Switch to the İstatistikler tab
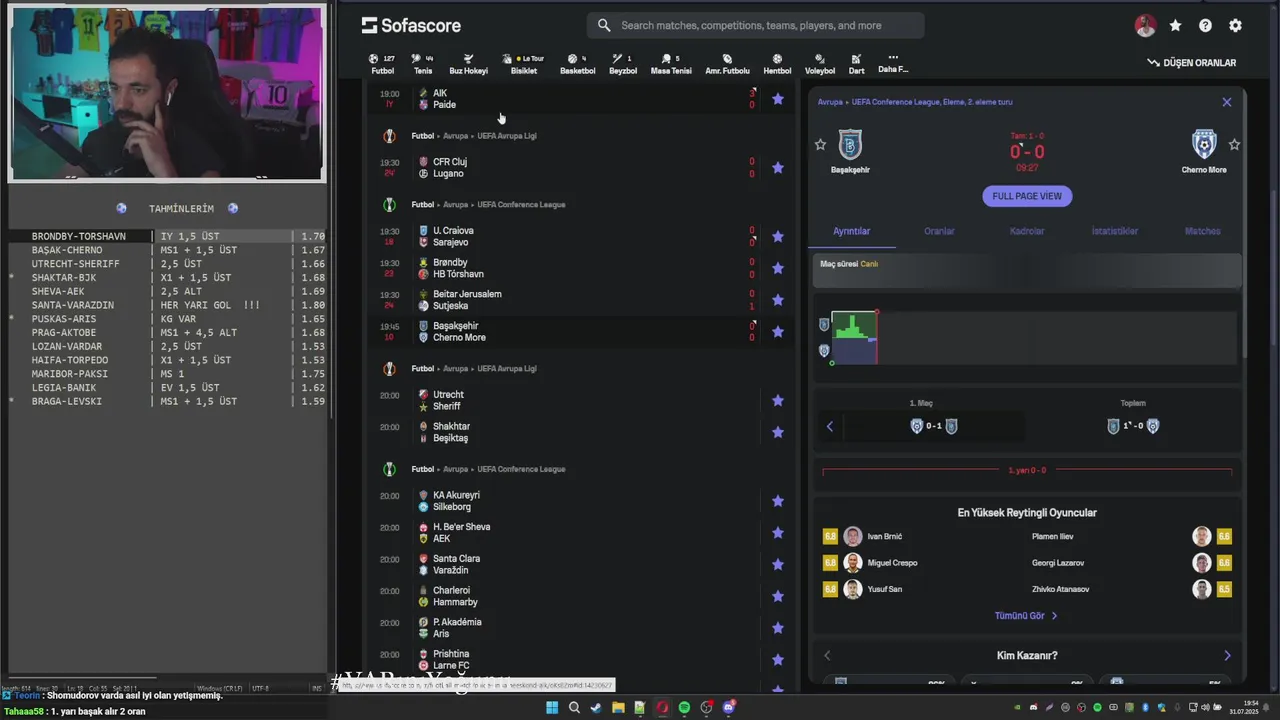The height and width of the screenshot is (720, 1280). 1115,231
